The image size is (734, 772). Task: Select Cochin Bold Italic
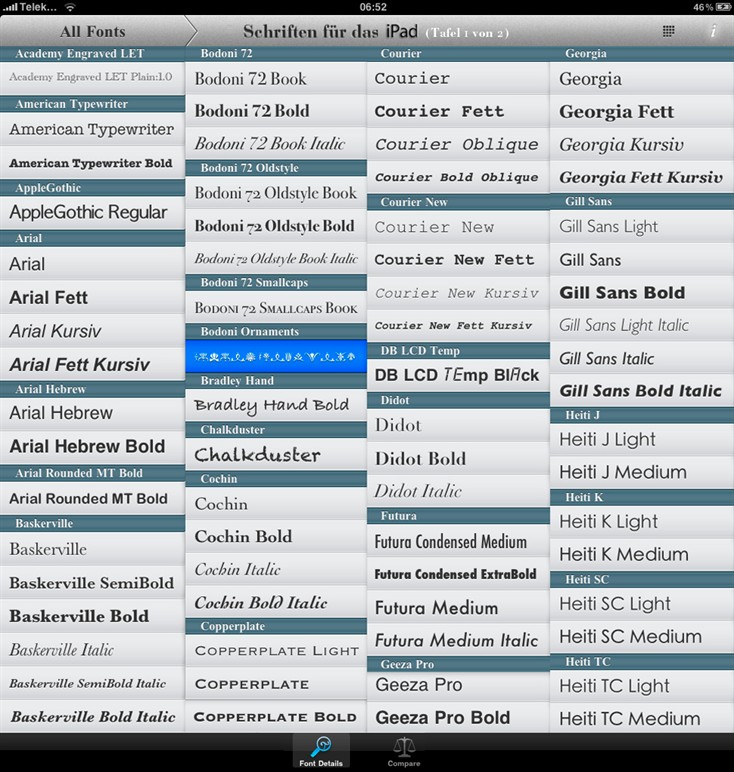276,602
